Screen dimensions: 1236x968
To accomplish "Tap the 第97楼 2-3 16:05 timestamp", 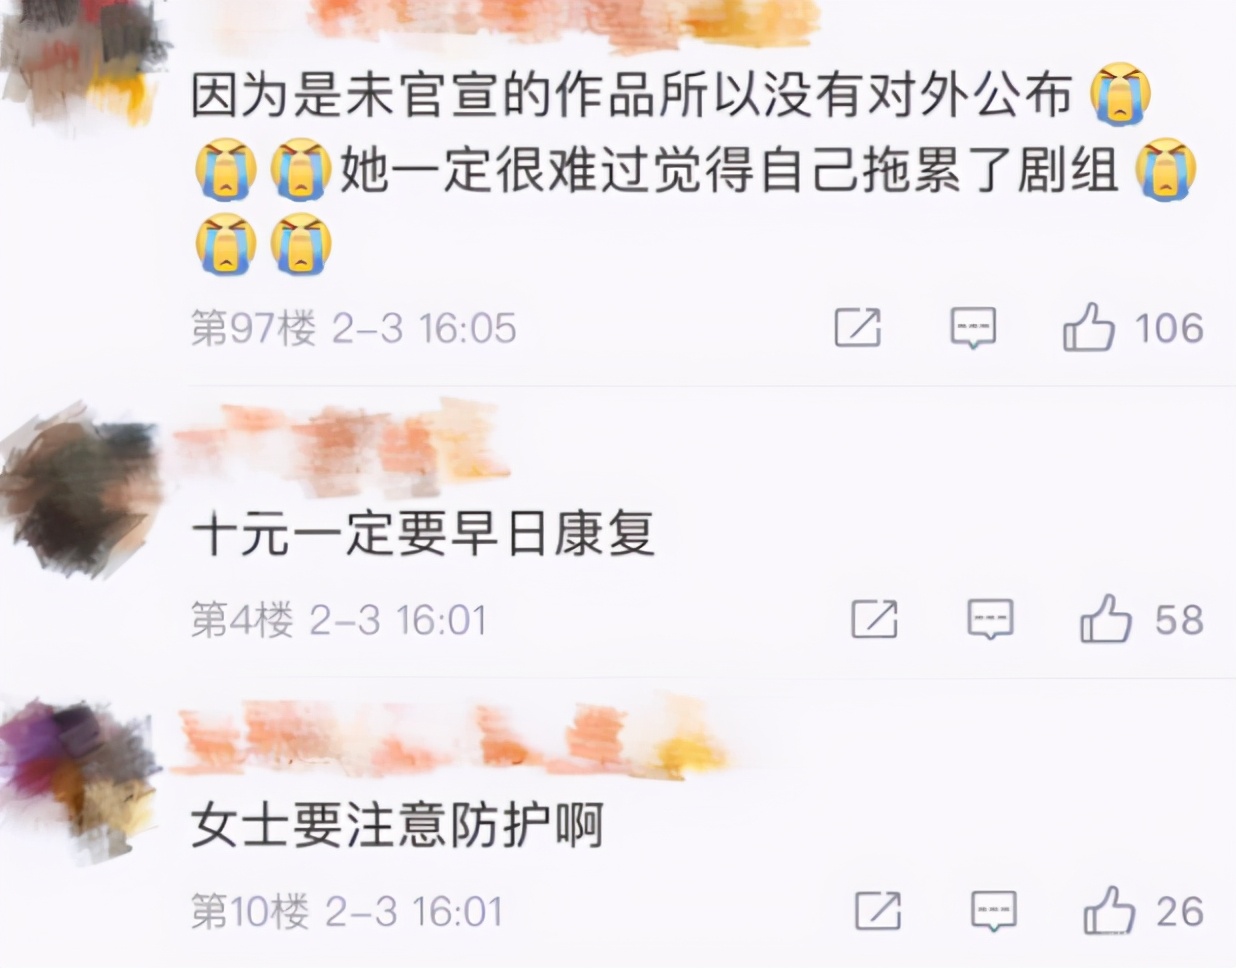I will 353,328.
